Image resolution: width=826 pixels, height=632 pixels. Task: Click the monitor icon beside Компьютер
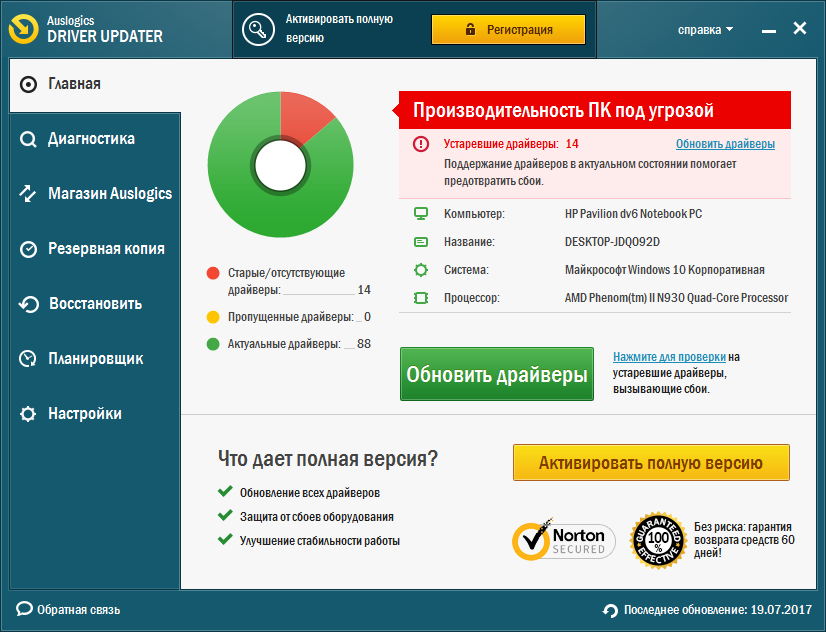click(421, 214)
